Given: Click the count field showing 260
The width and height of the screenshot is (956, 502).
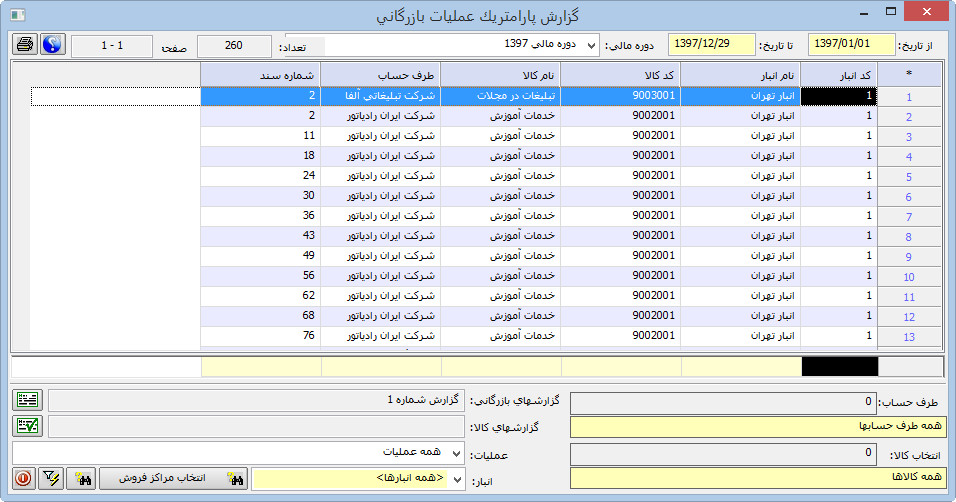Looking at the screenshot, I should pos(234,46).
